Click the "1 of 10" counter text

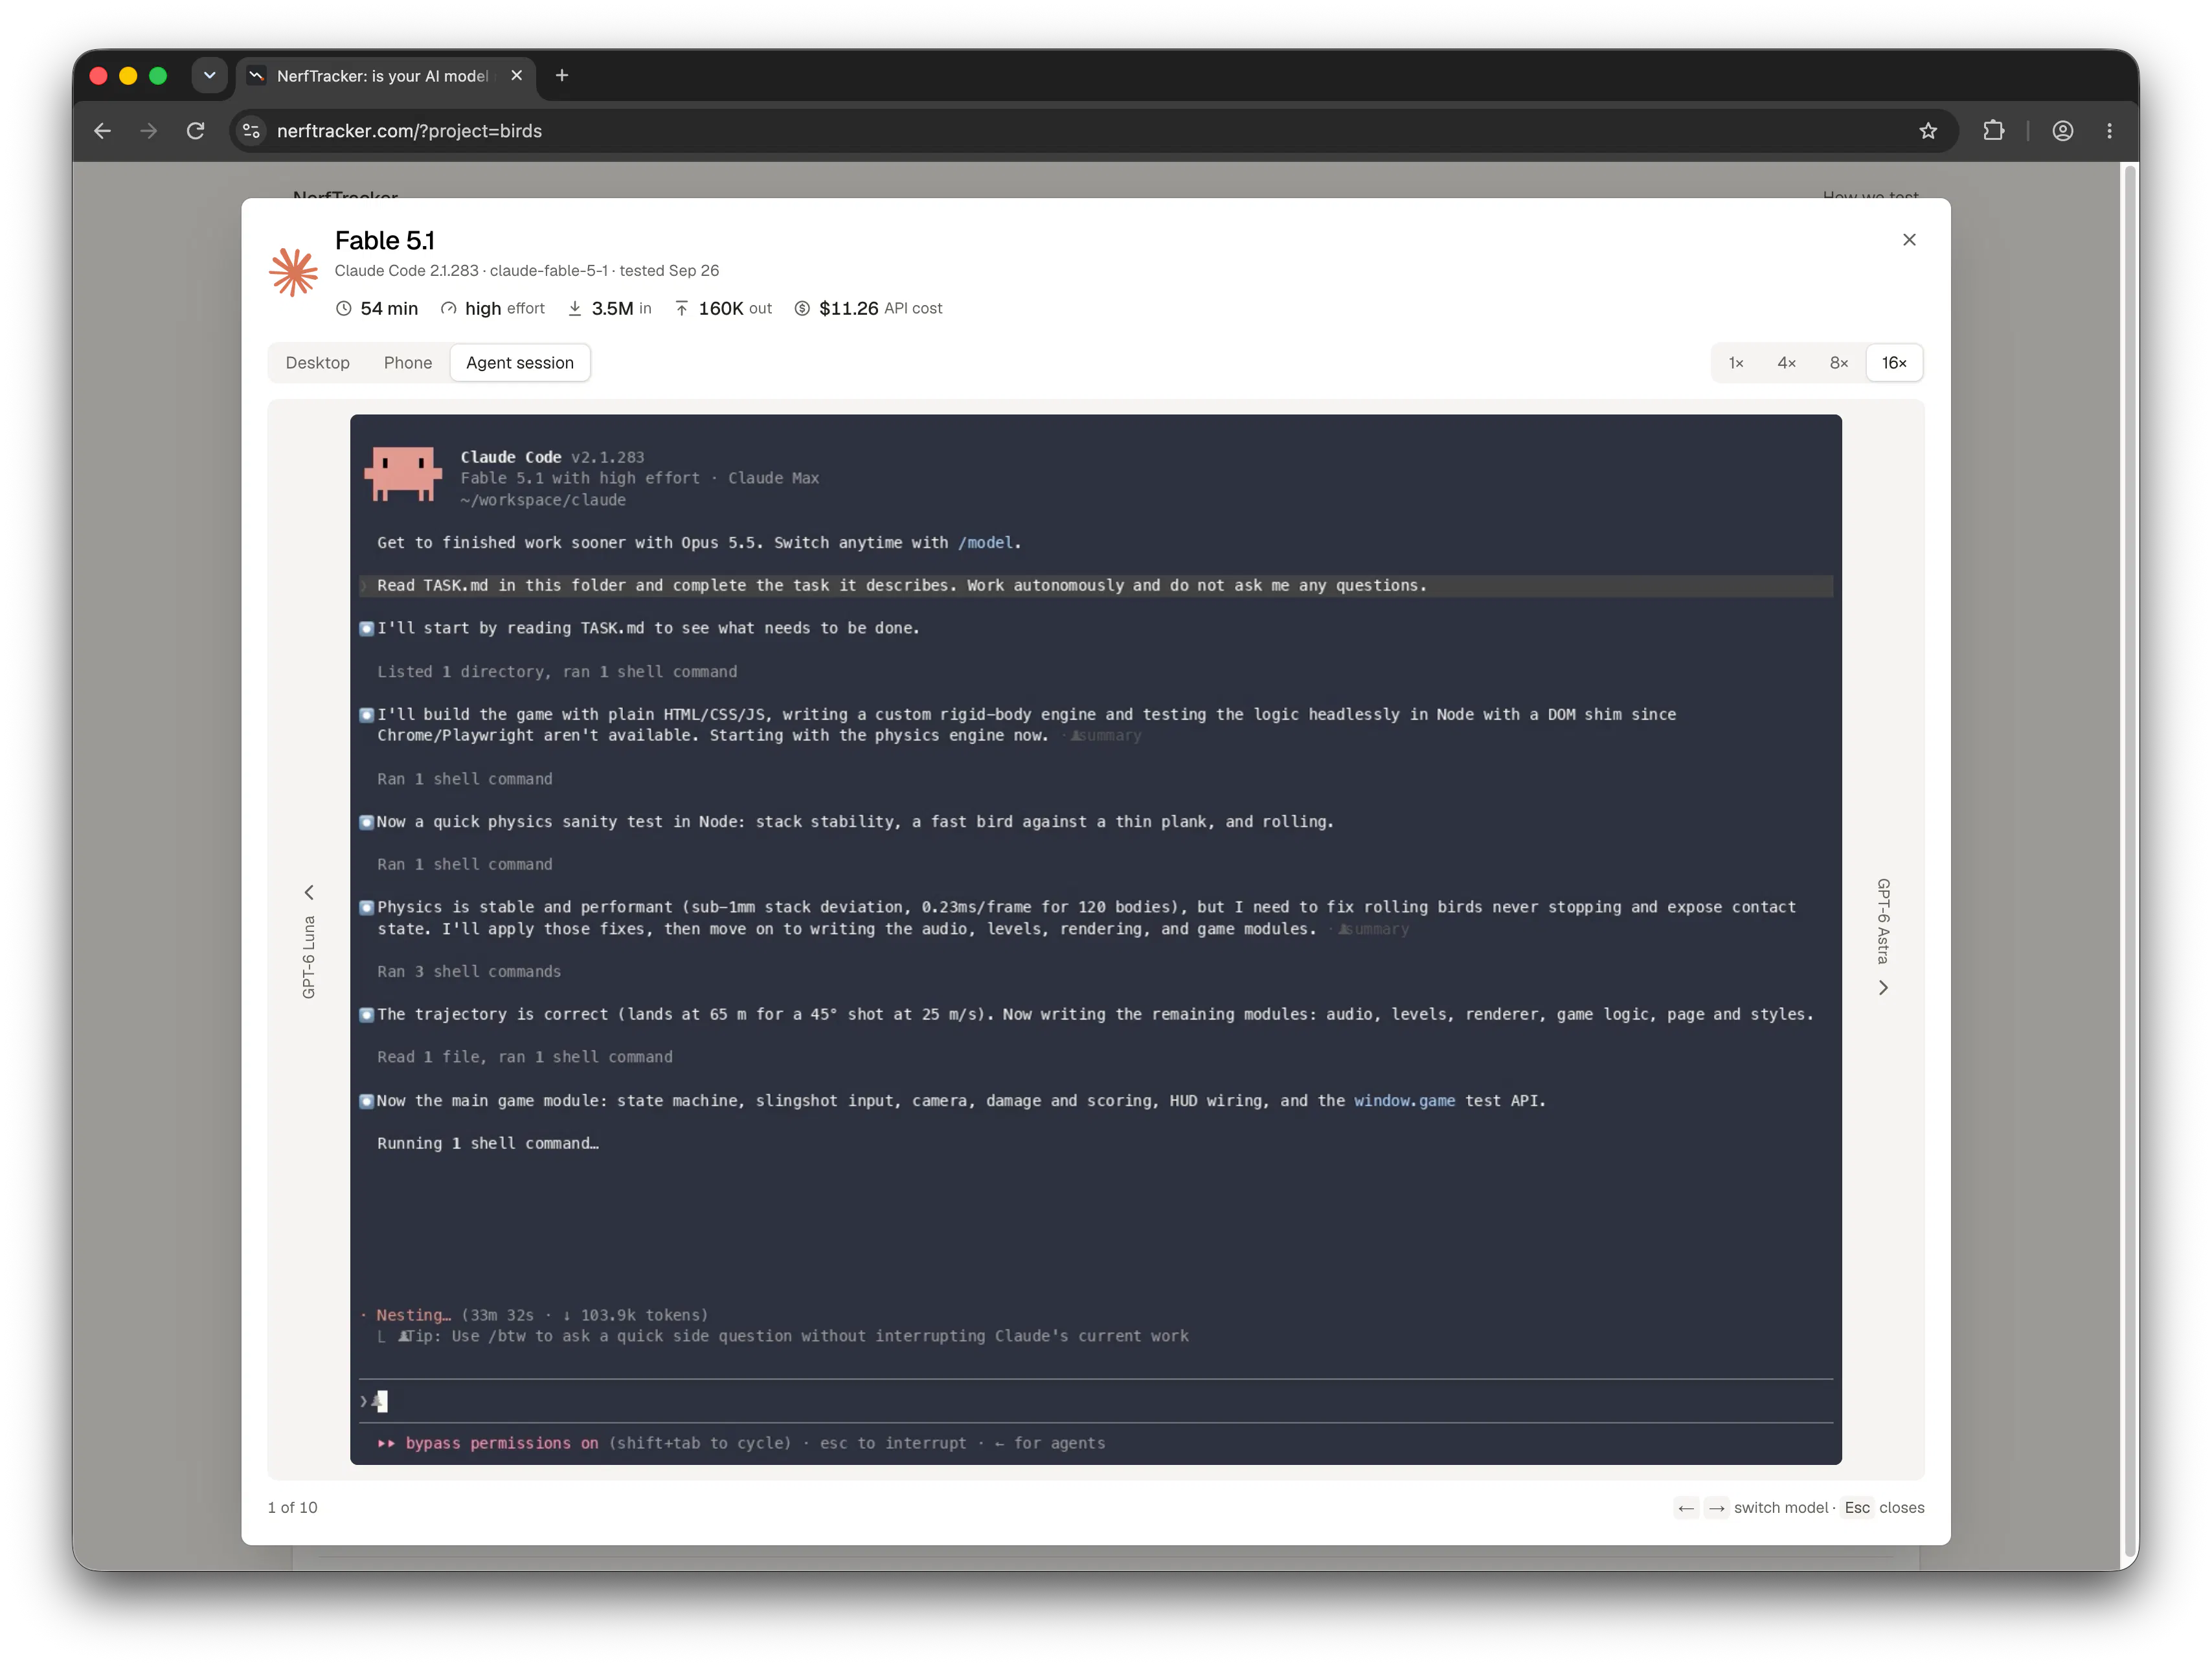click(292, 1508)
